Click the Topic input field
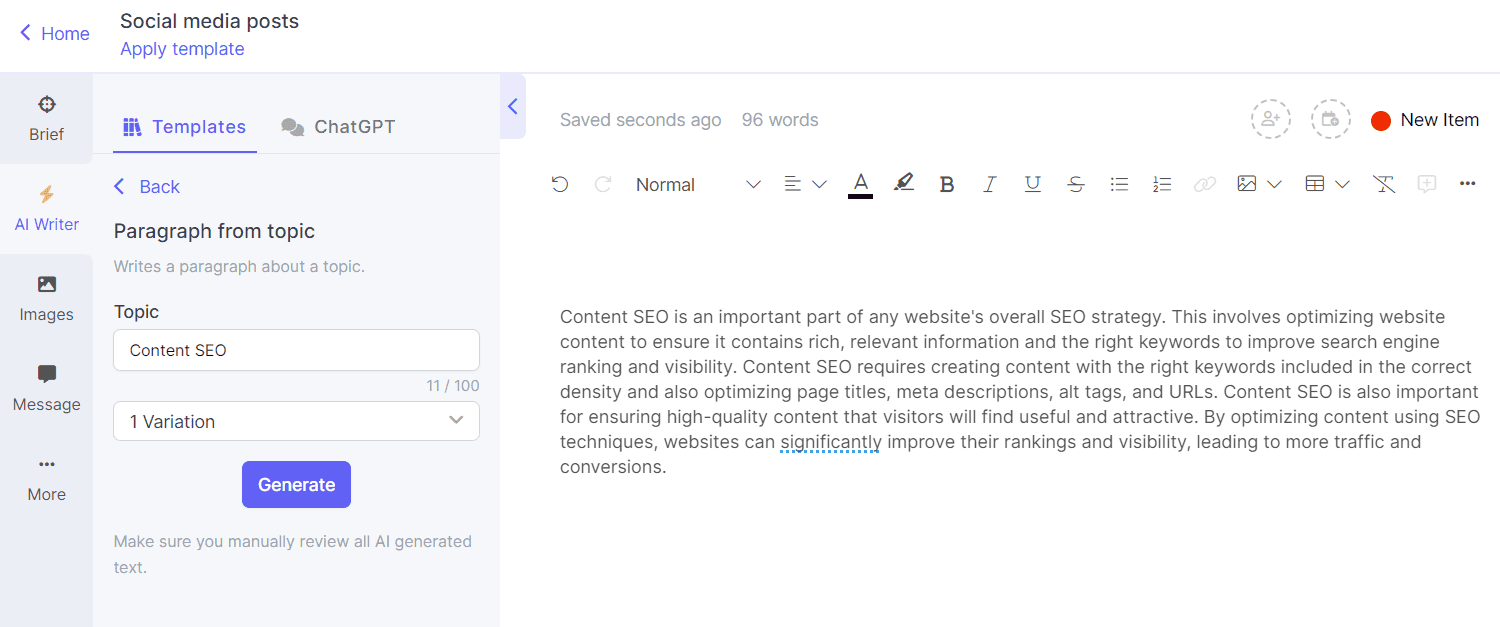The image size is (1500, 627). pos(296,350)
